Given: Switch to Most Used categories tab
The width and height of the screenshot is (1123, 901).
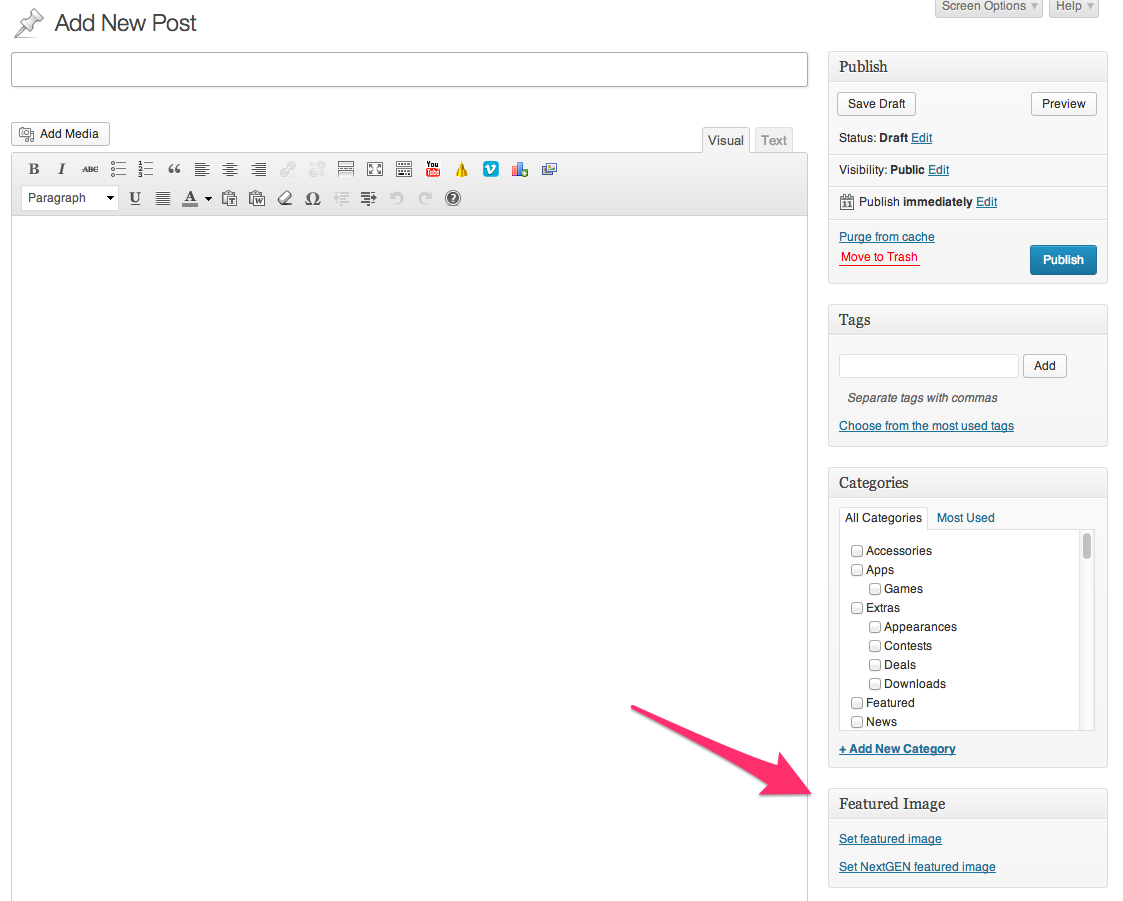Looking at the screenshot, I should click(965, 518).
